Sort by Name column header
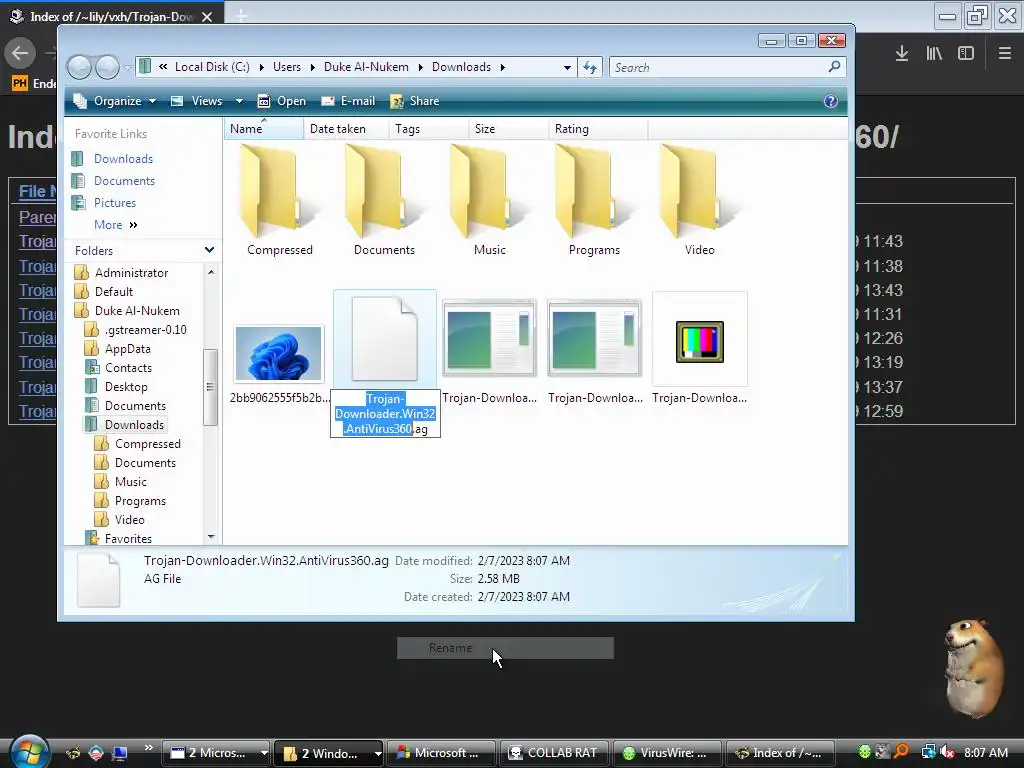The height and width of the screenshot is (768, 1024). coord(264,129)
